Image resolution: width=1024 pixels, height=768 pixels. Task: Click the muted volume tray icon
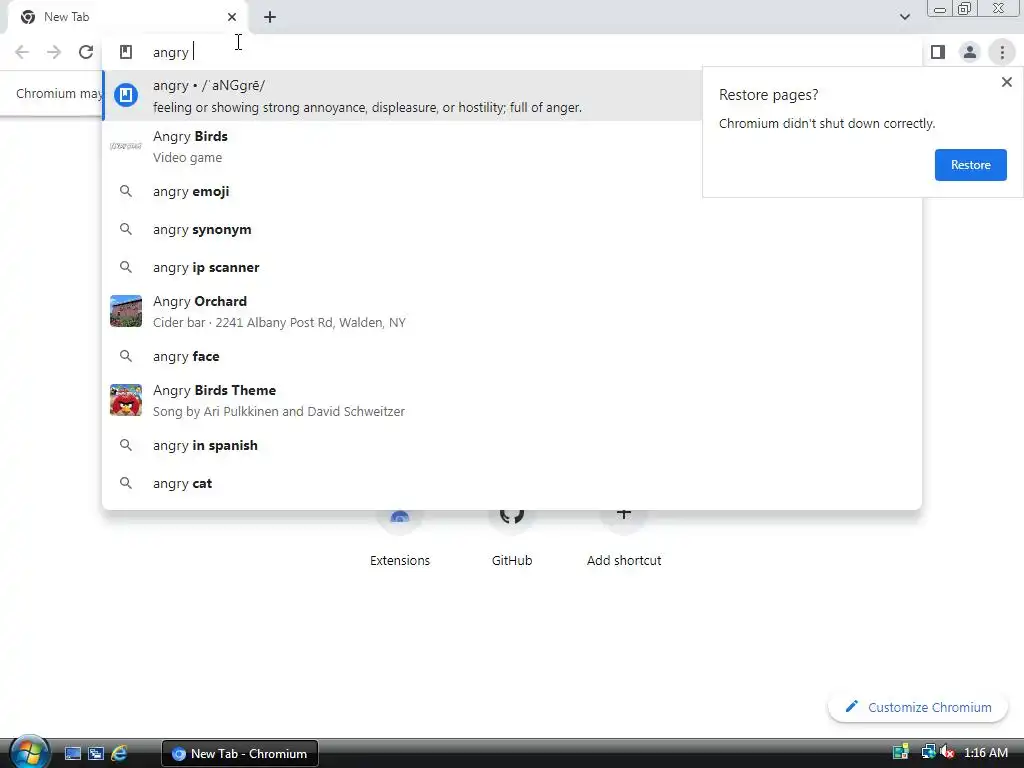[x=947, y=752]
